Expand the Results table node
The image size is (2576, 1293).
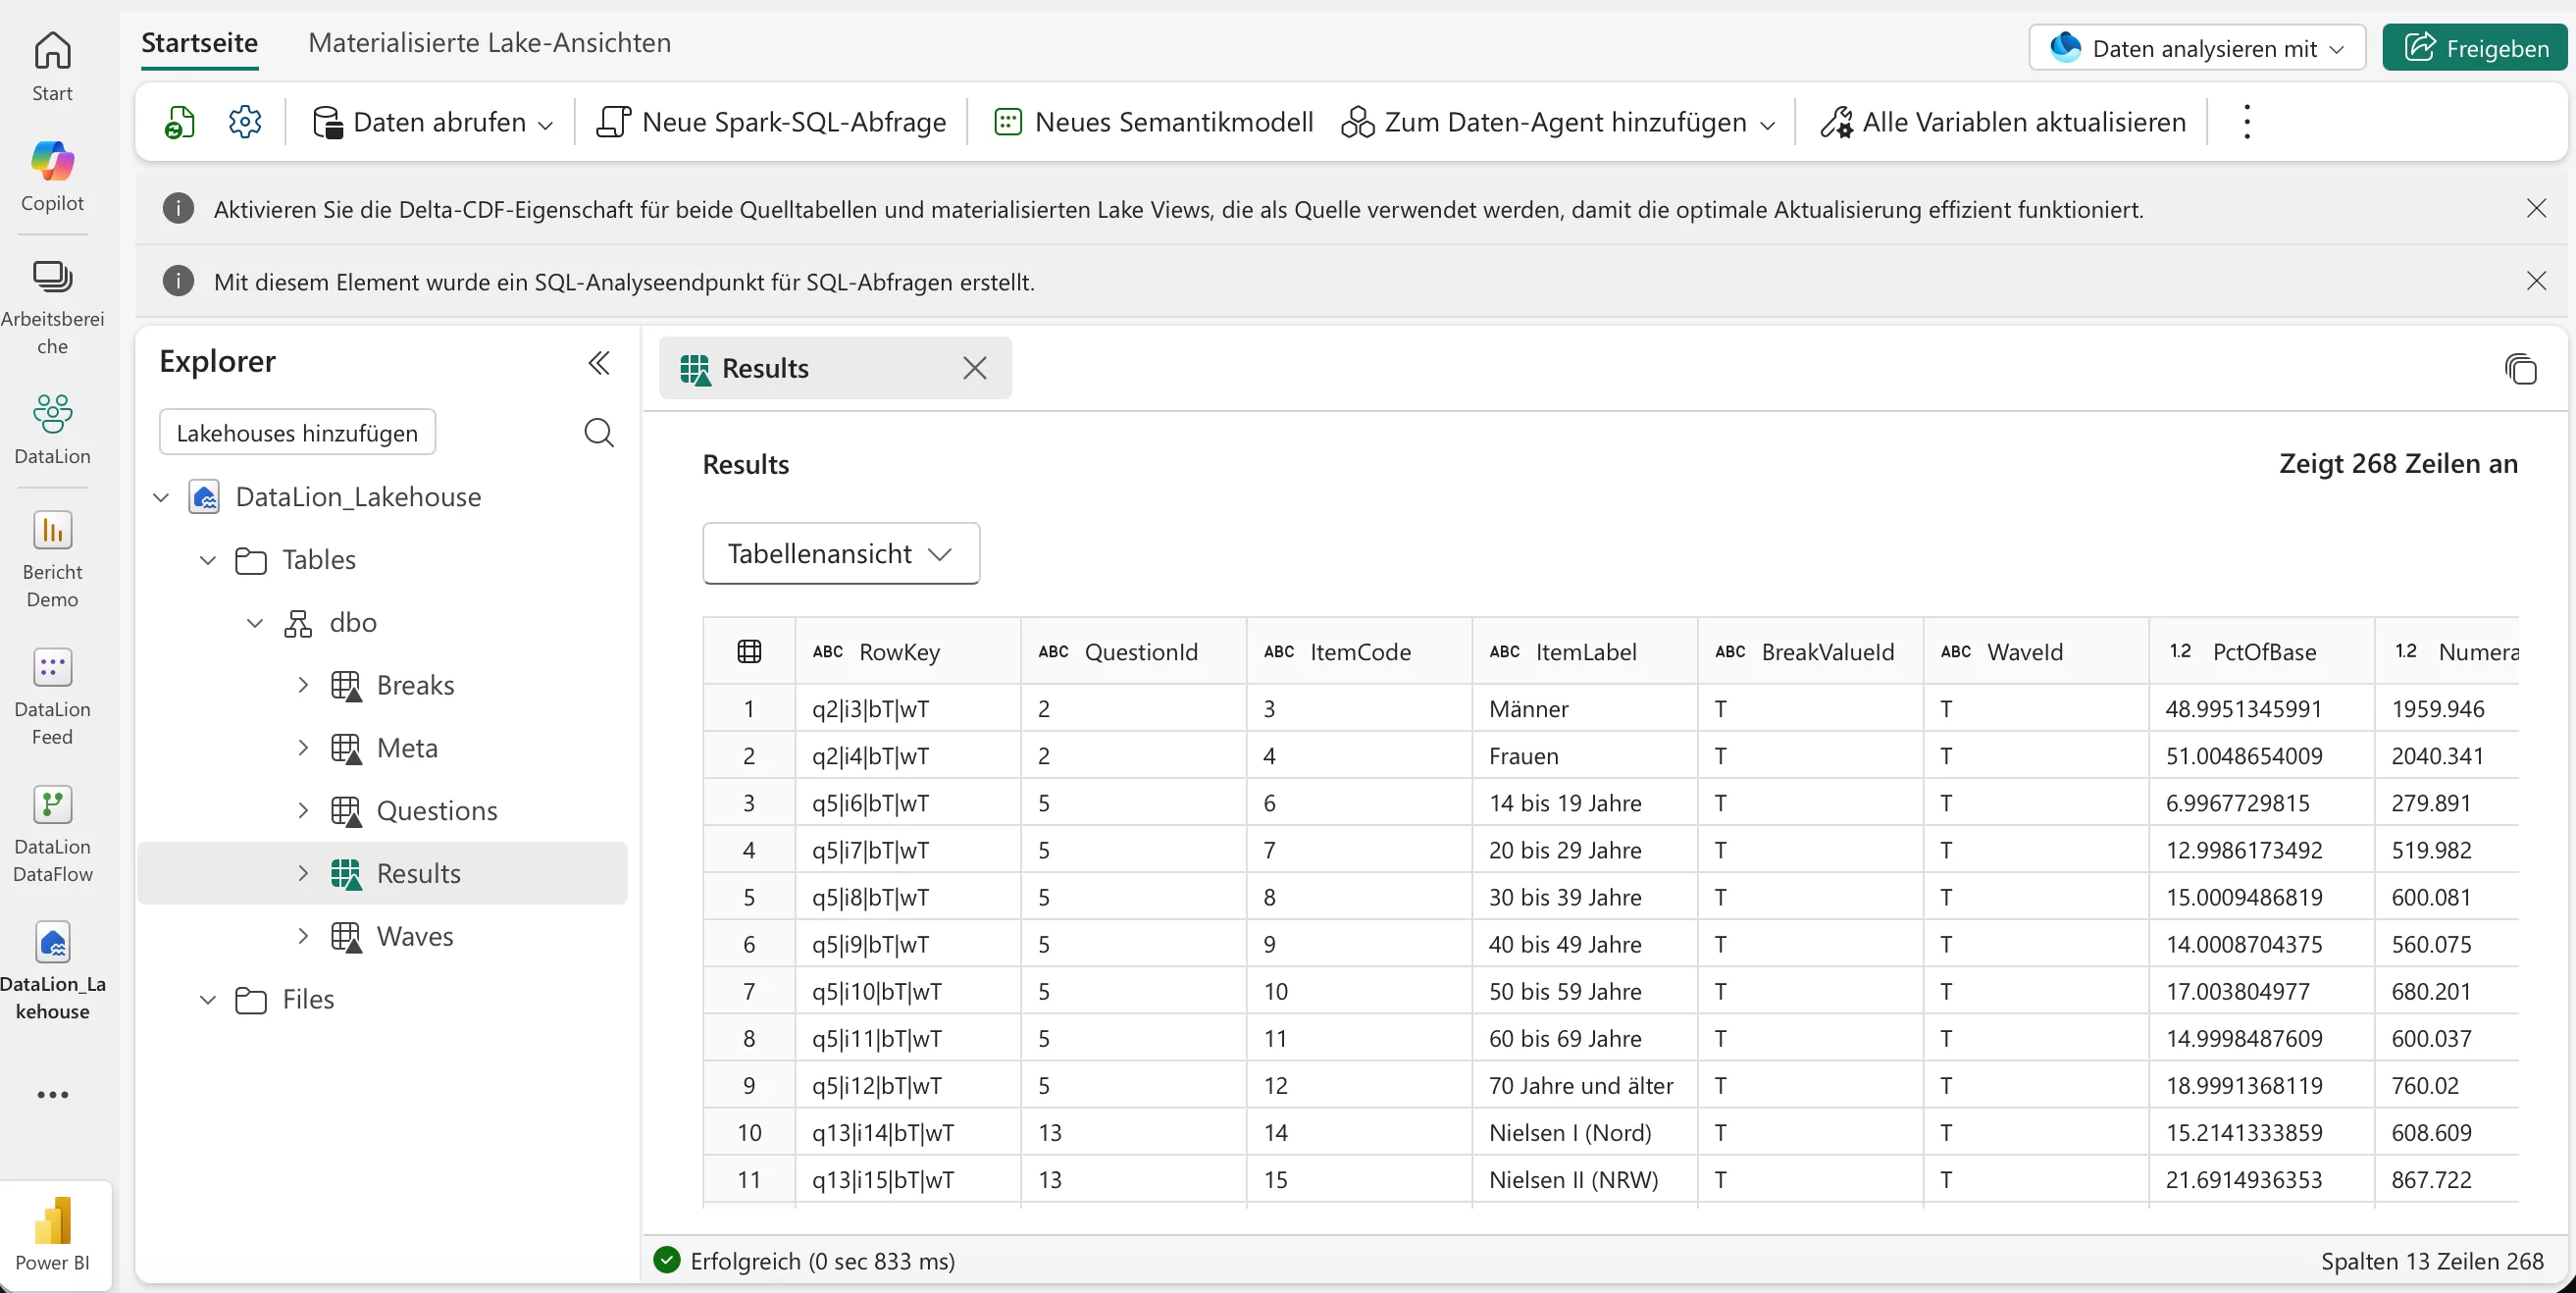tap(303, 873)
